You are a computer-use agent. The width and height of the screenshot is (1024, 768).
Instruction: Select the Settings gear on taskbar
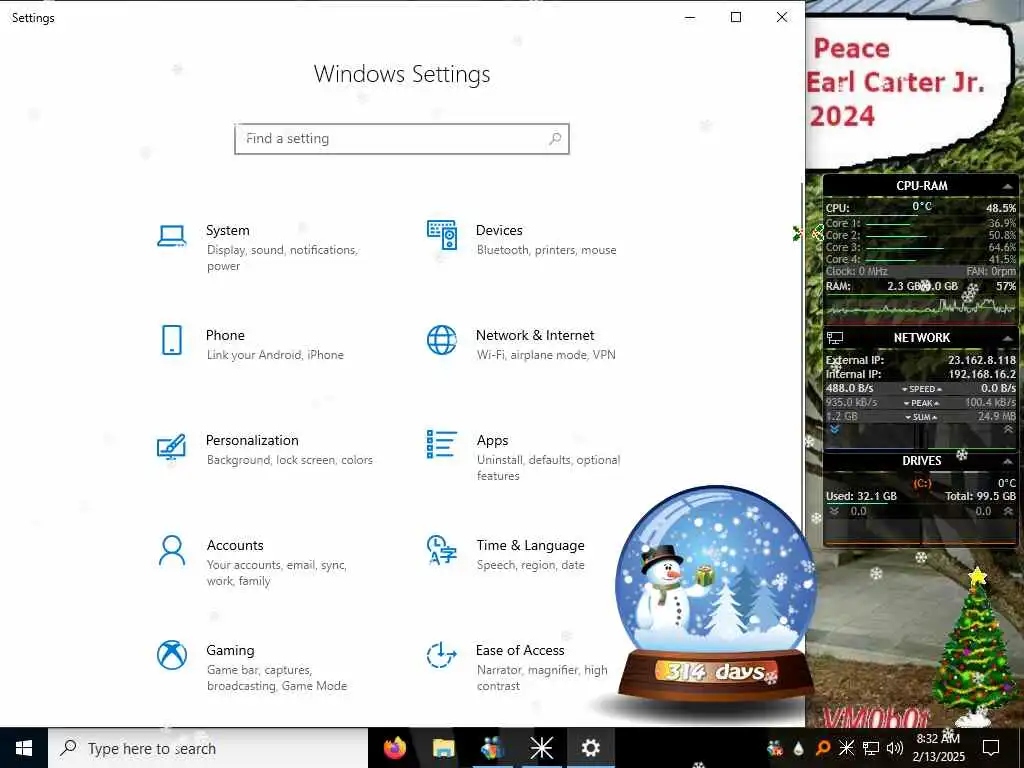pos(590,748)
